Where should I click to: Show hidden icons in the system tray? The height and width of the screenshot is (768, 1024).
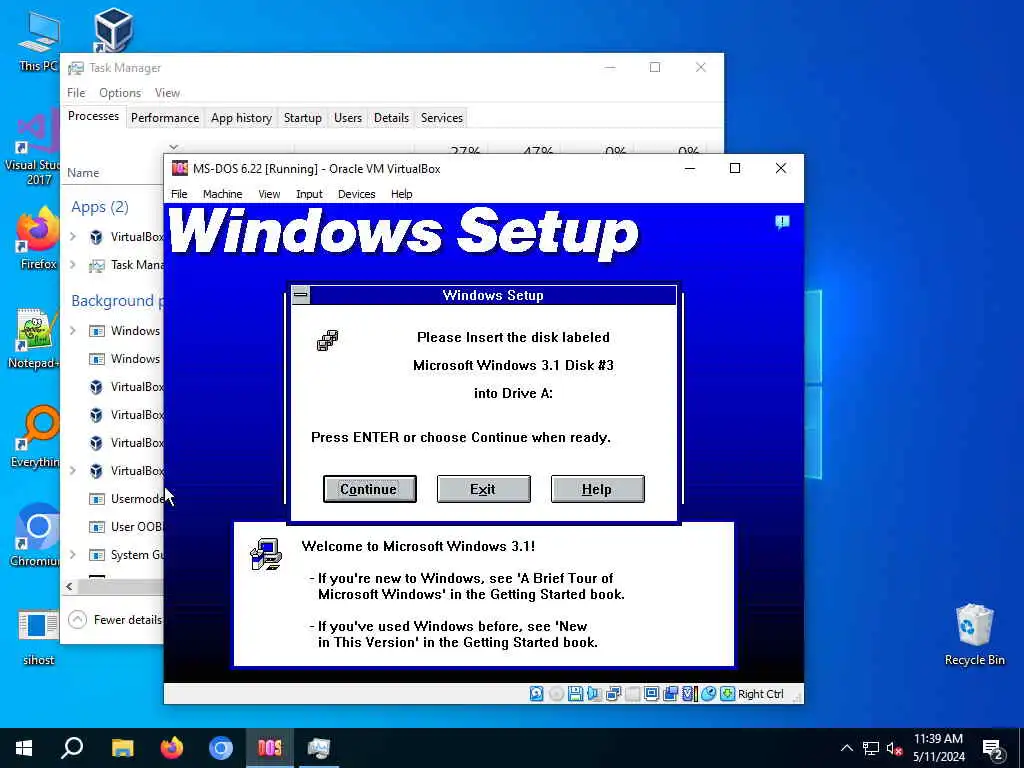[x=846, y=748]
